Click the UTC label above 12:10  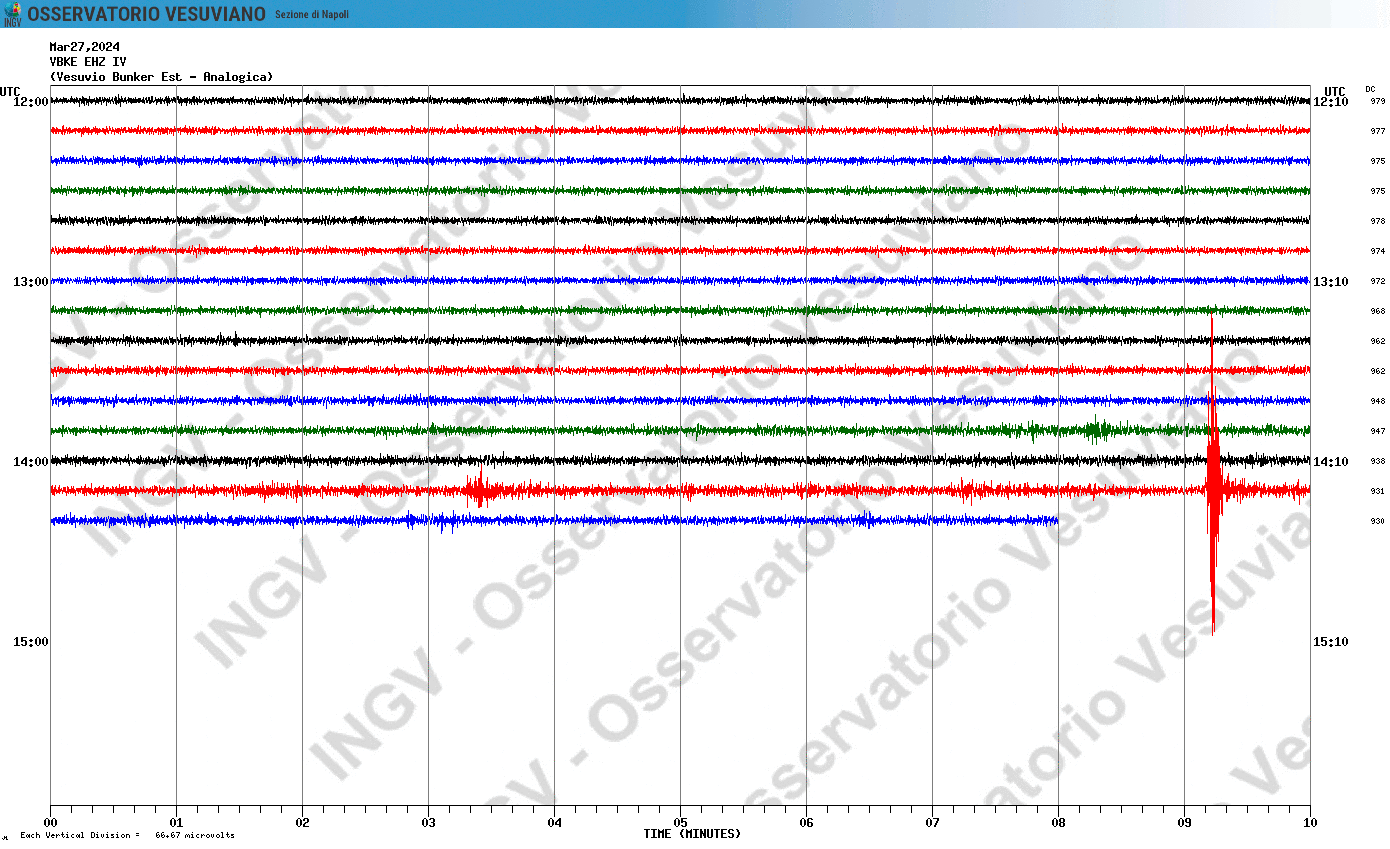tap(1335, 91)
